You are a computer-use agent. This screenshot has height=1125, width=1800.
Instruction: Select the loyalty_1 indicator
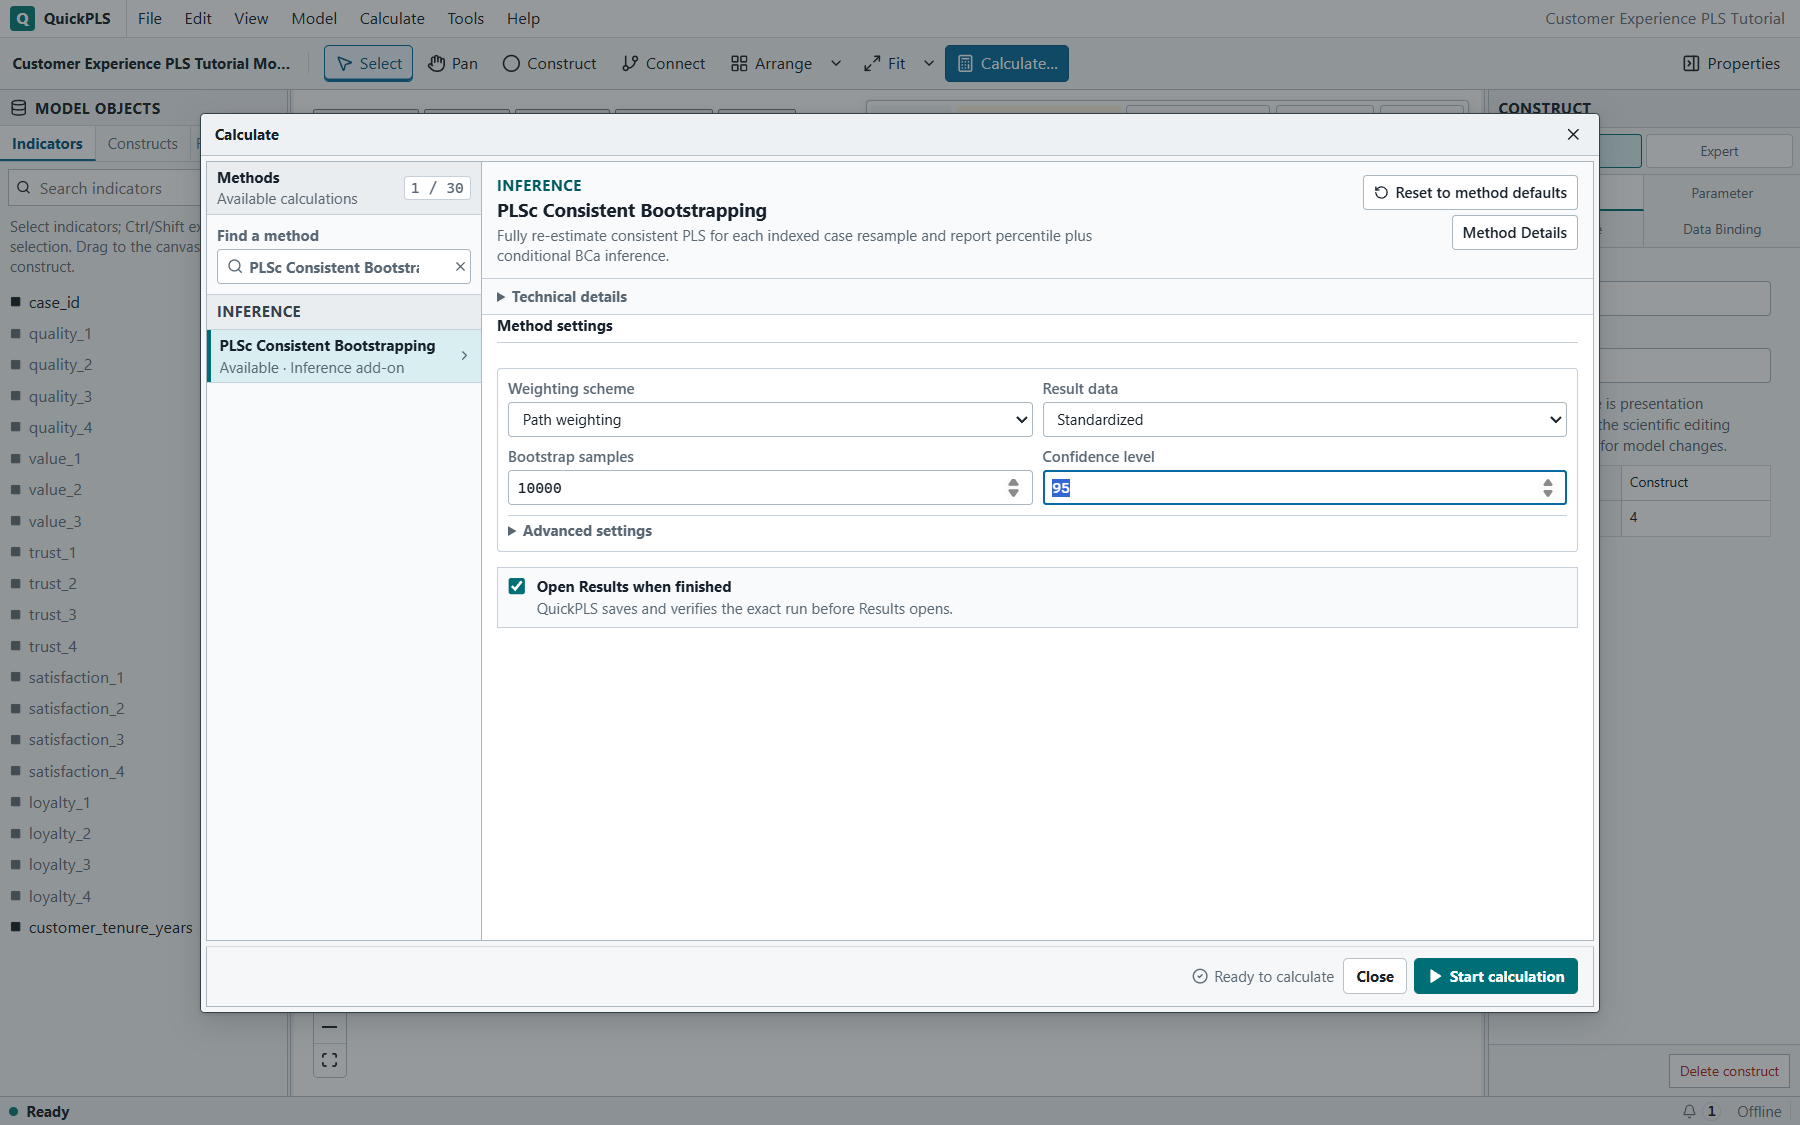(59, 802)
